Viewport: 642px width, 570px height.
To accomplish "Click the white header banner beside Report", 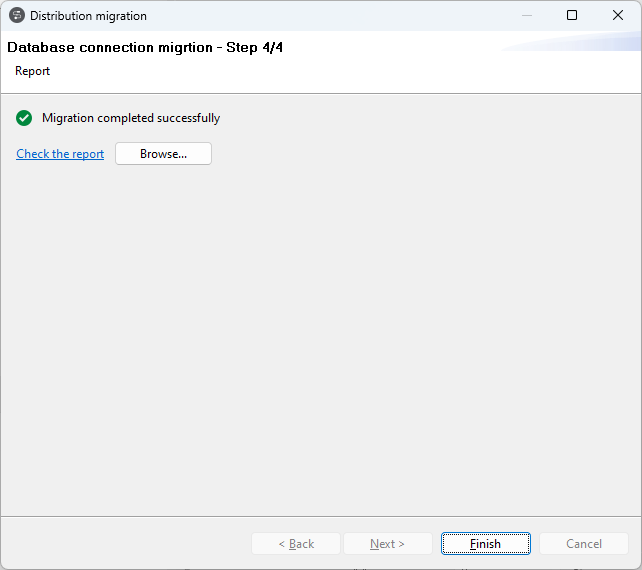I will tap(300, 72).
